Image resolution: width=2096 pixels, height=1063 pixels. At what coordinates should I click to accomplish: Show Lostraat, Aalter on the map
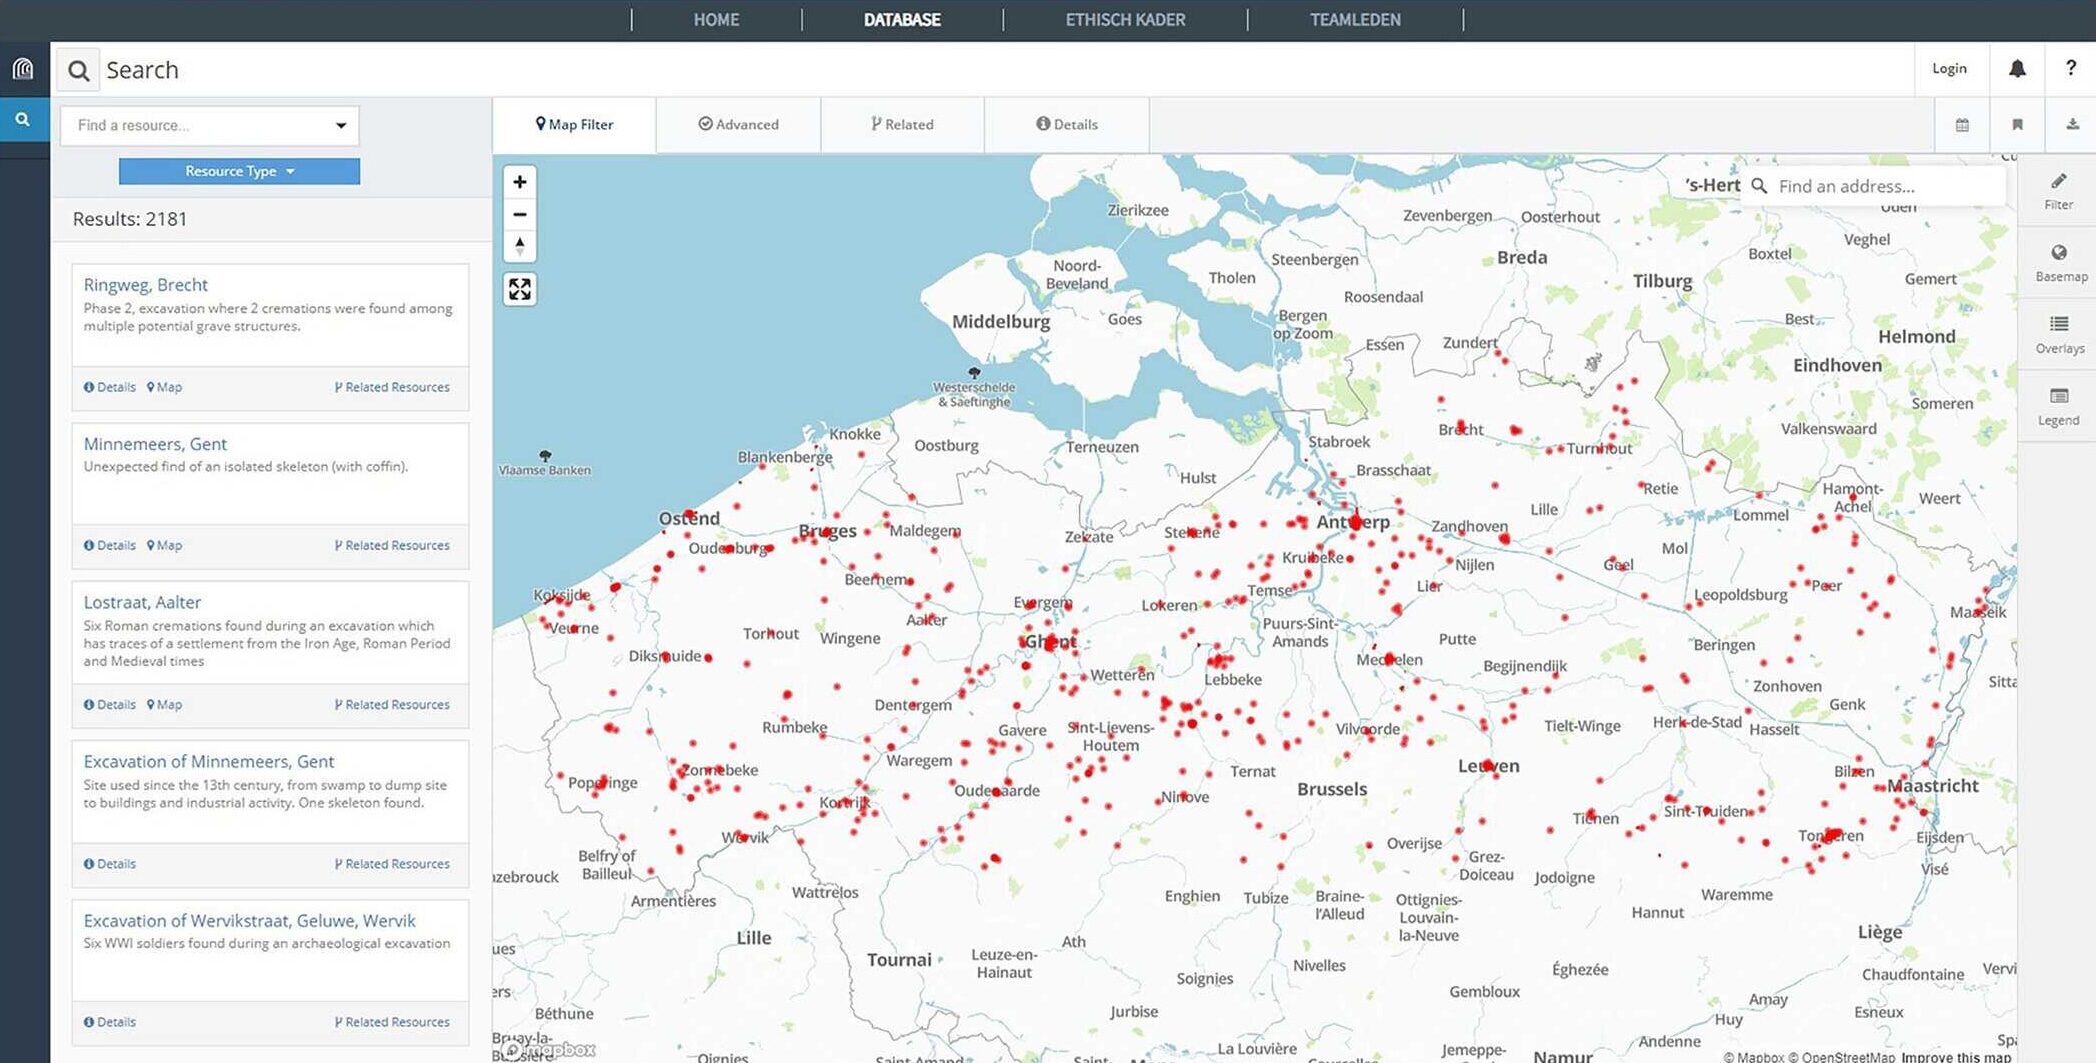pos(165,704)
